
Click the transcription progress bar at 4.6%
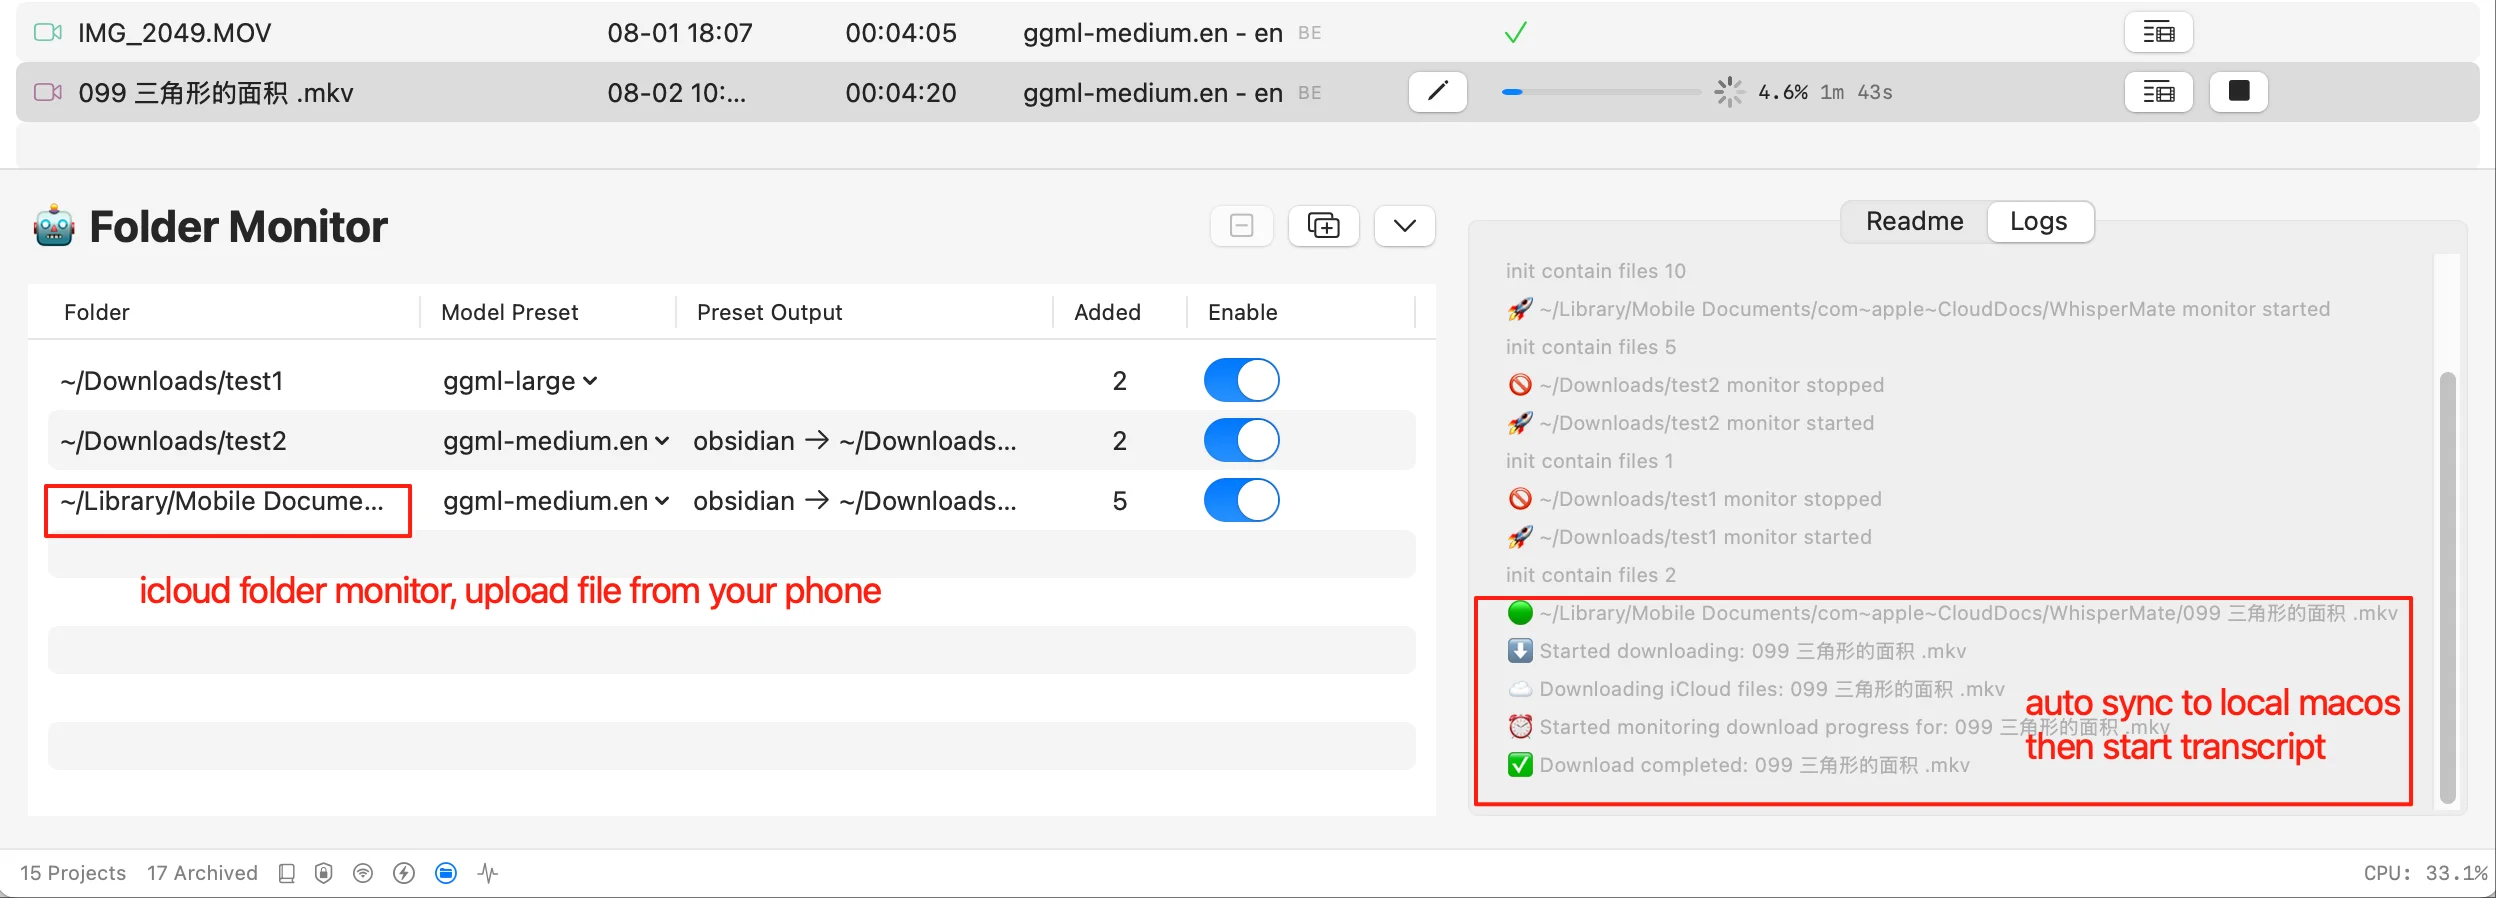click(x=1600, y=92)
